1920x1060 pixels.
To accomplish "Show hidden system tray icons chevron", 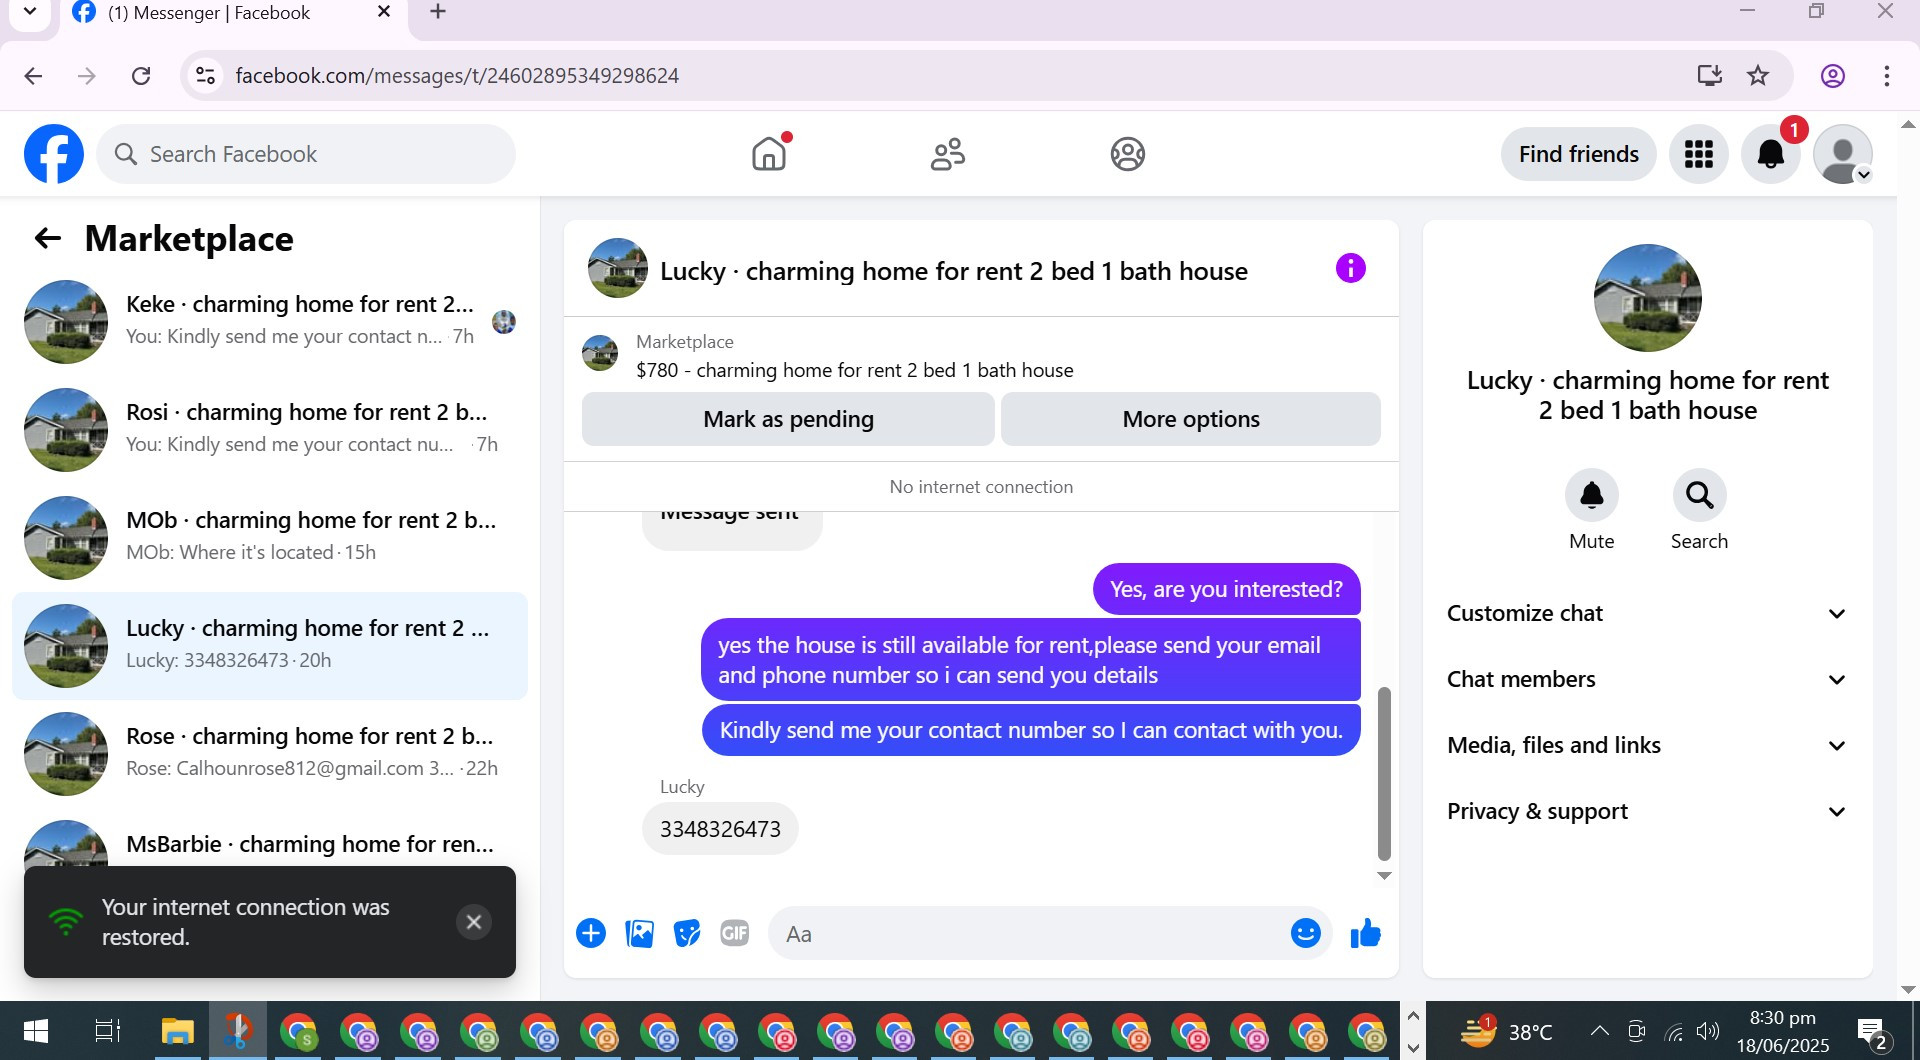I will pos(1599,1031).
